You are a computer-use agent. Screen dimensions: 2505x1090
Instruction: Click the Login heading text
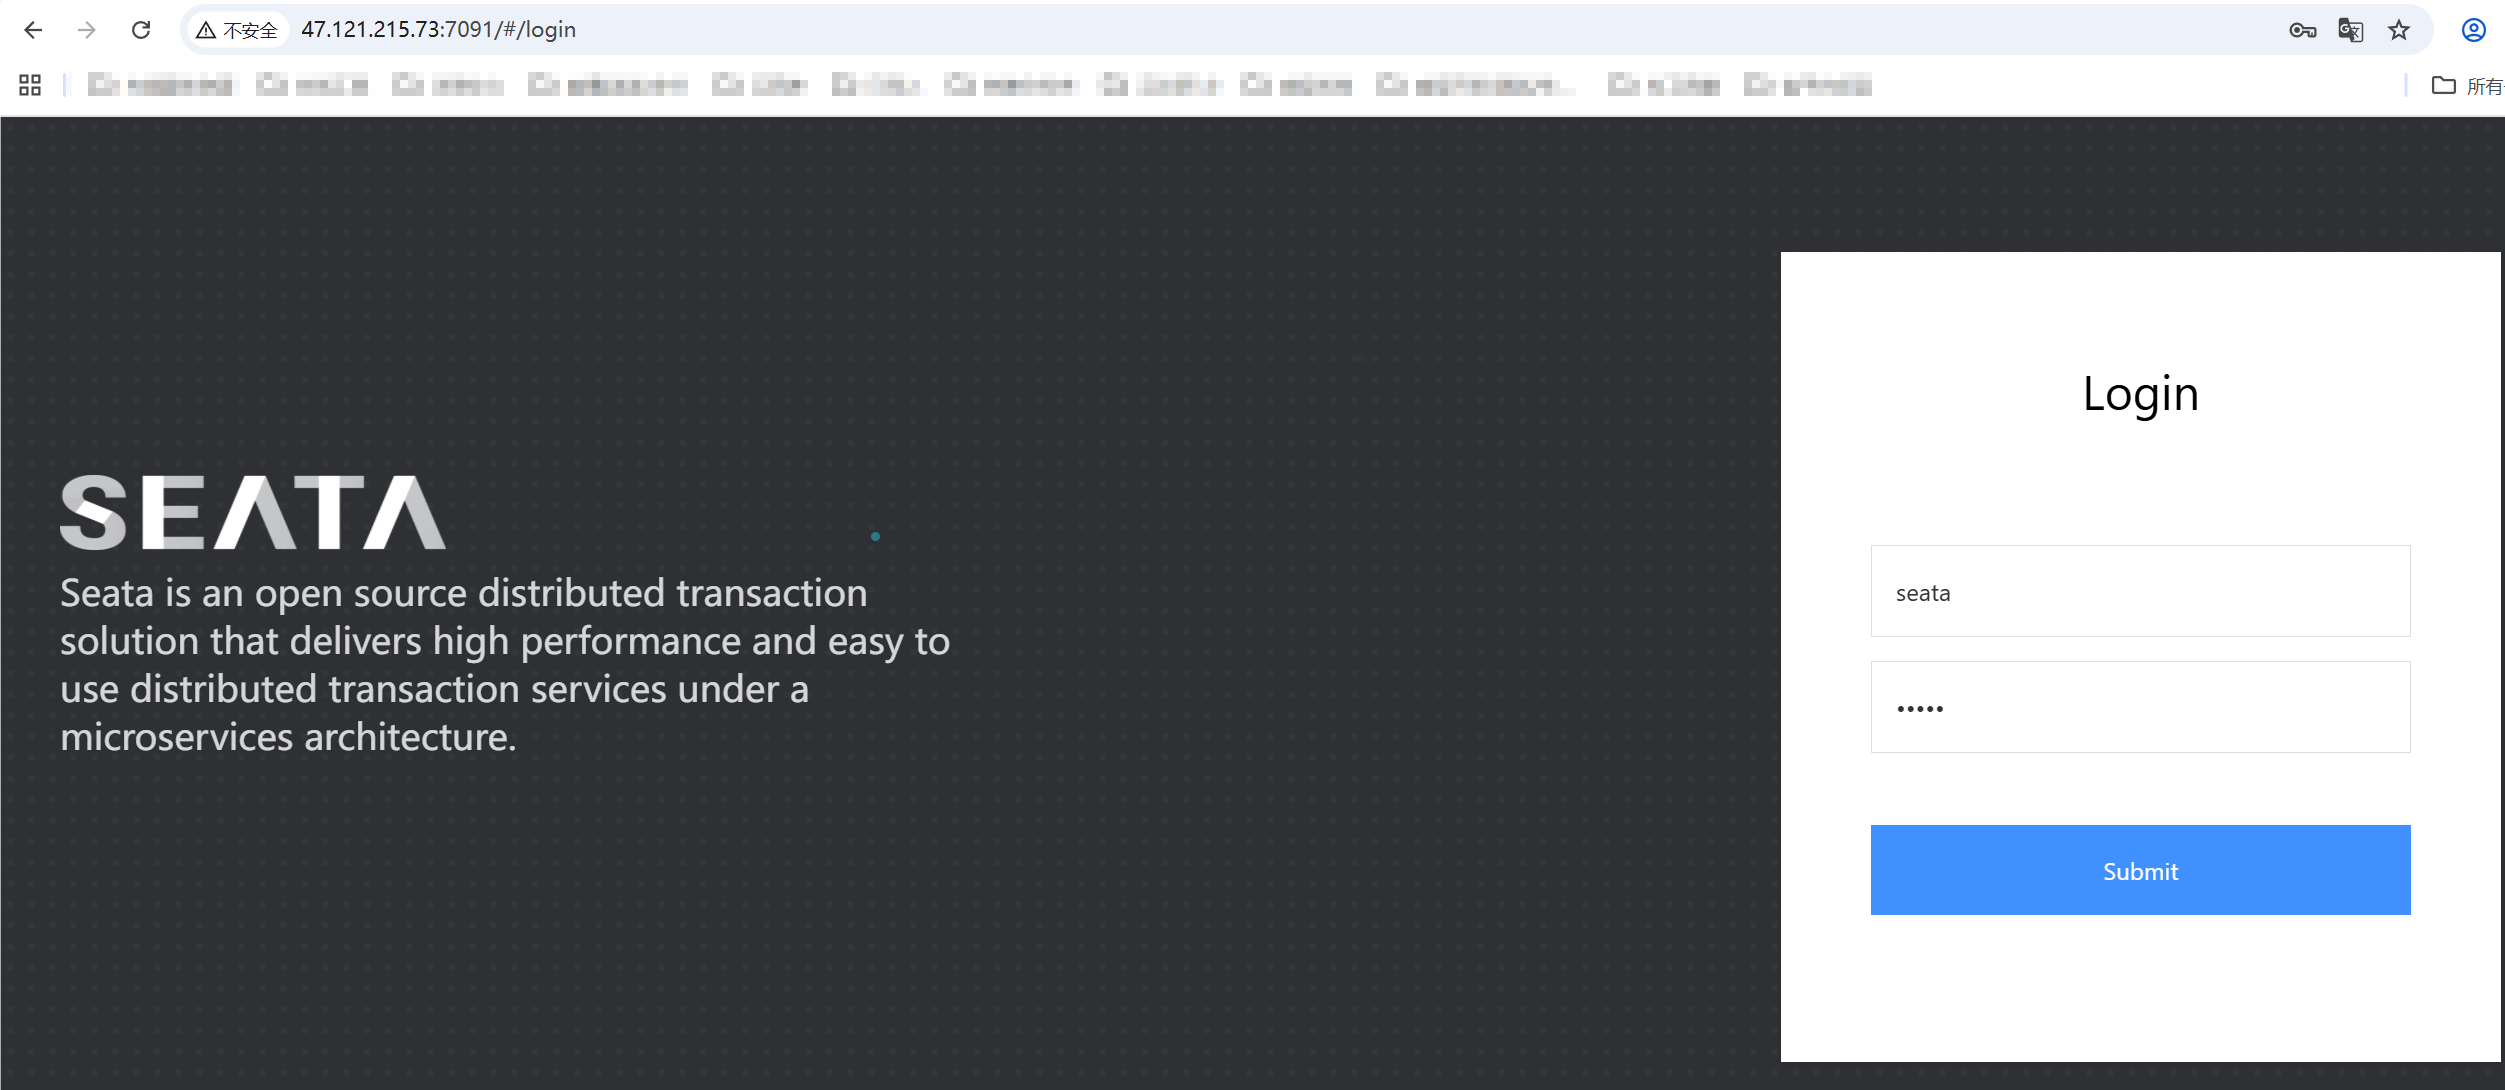pos(2140,394)
